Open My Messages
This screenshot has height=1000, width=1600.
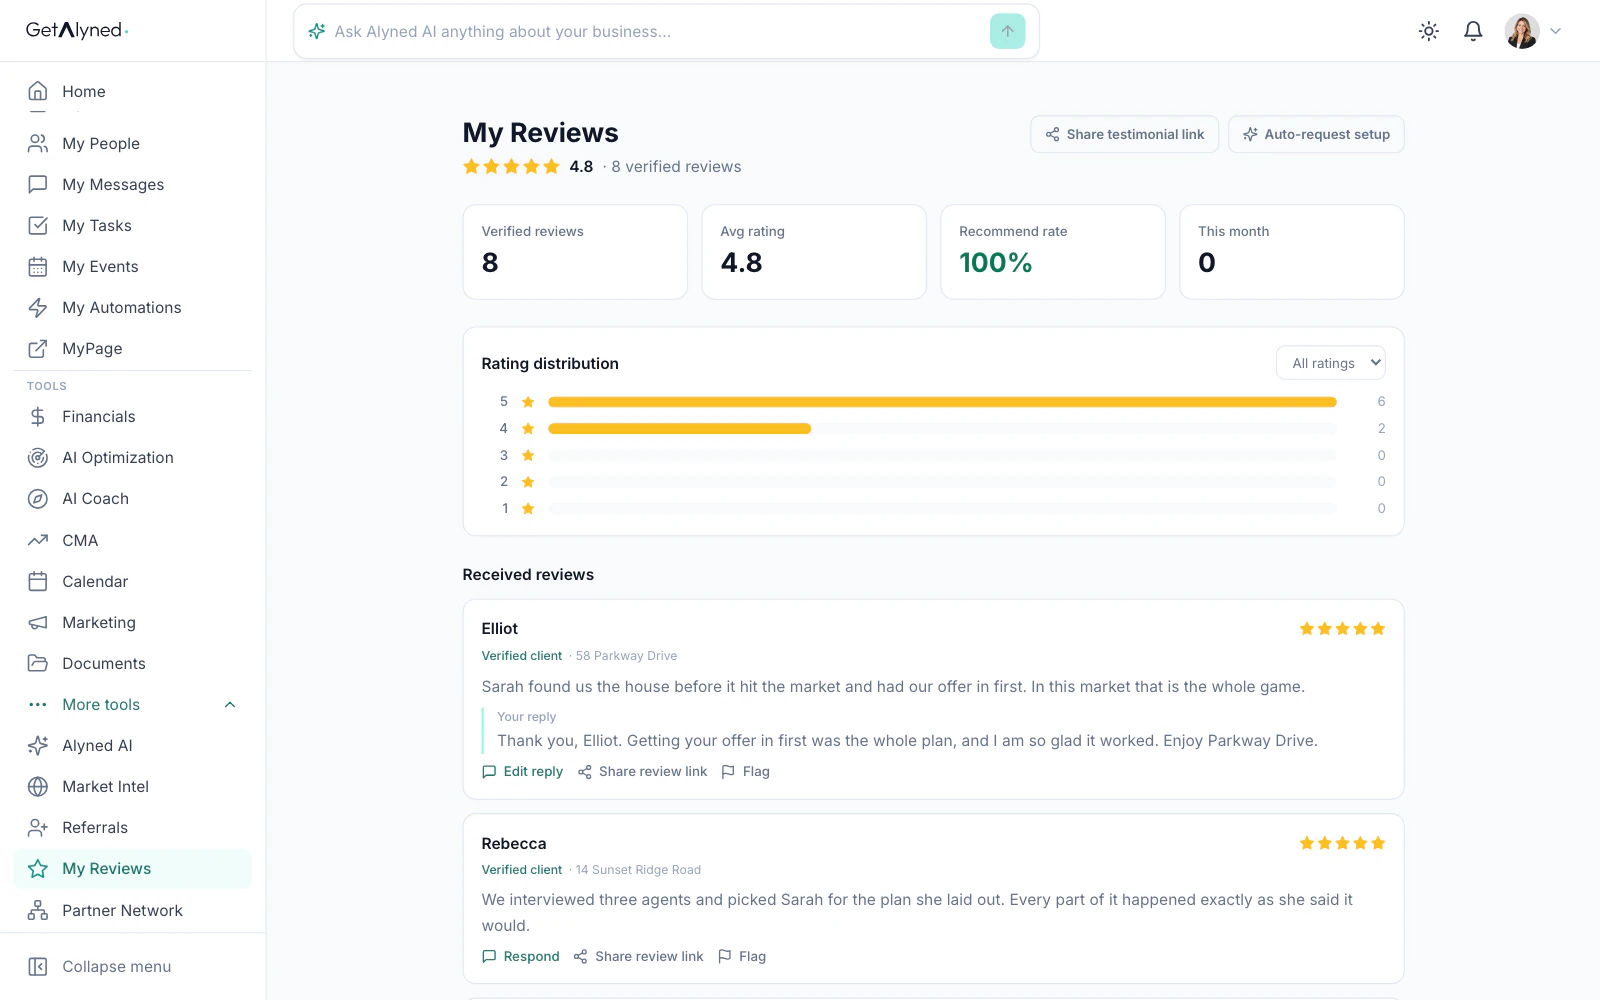133,184
